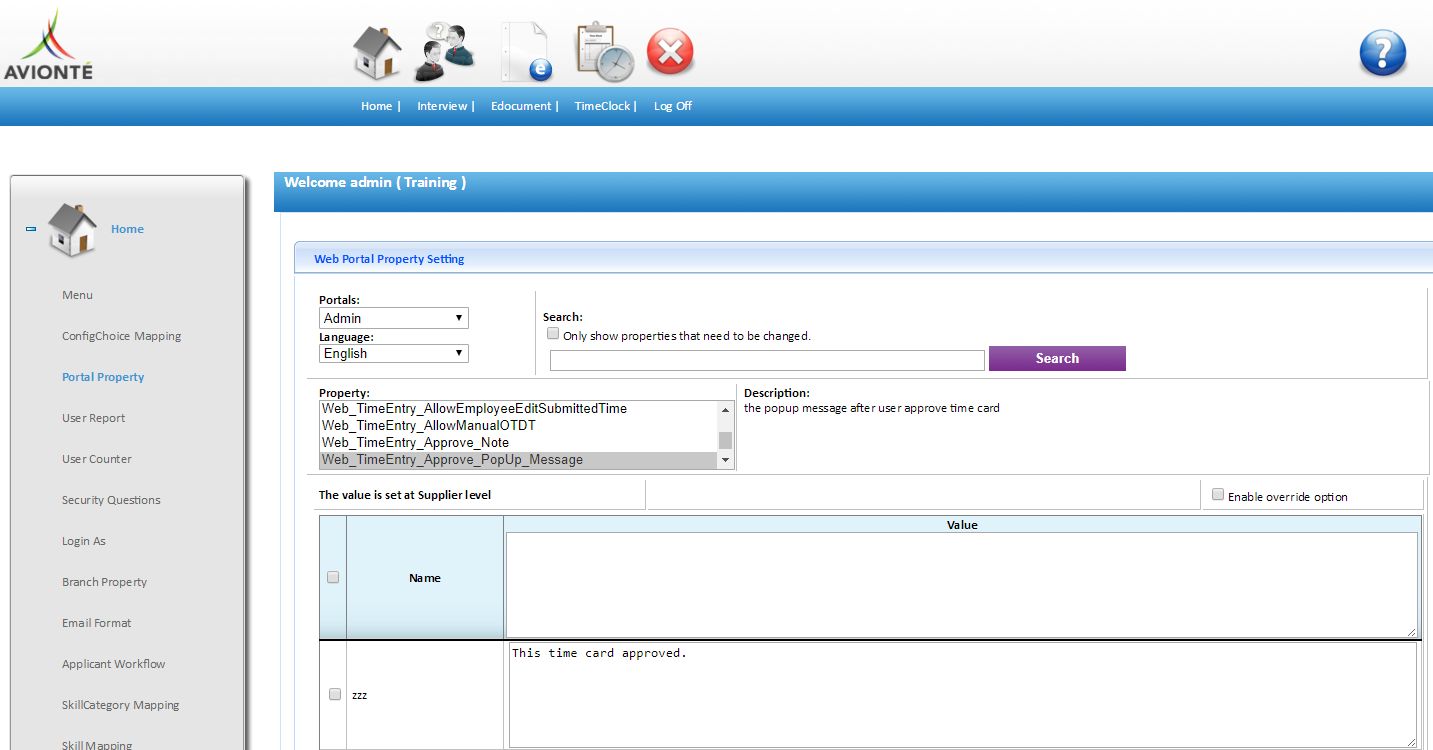Click the purple Search button
1433x750 pixels.
point(1057,358)
